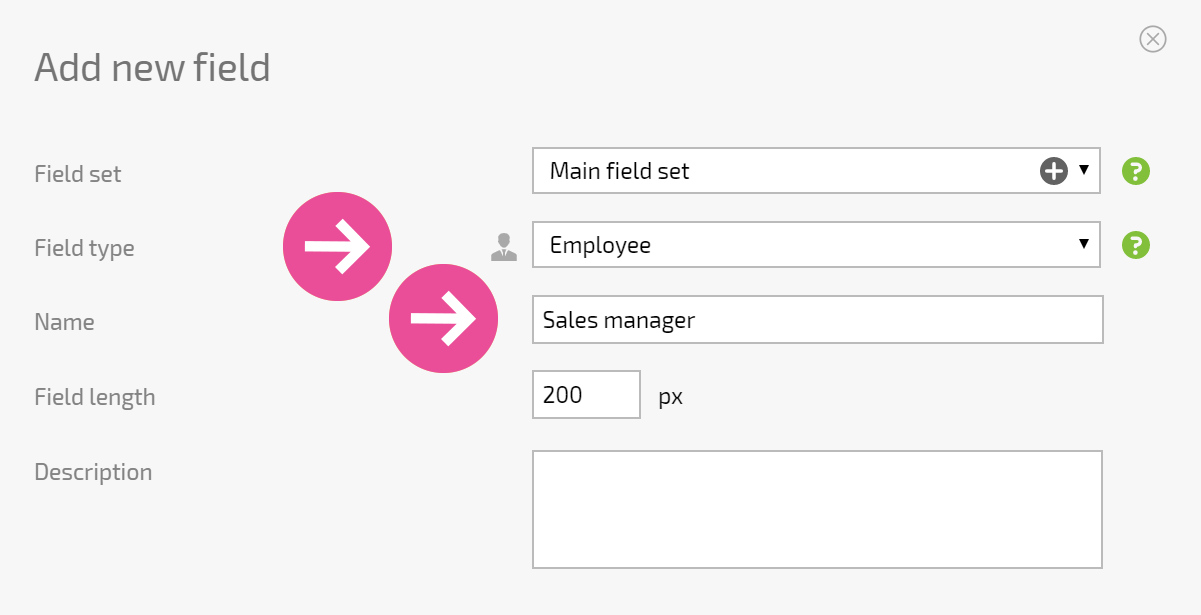1201x615 pixels.
Task: Click the Field length 200 input
Action: (586, 394)
